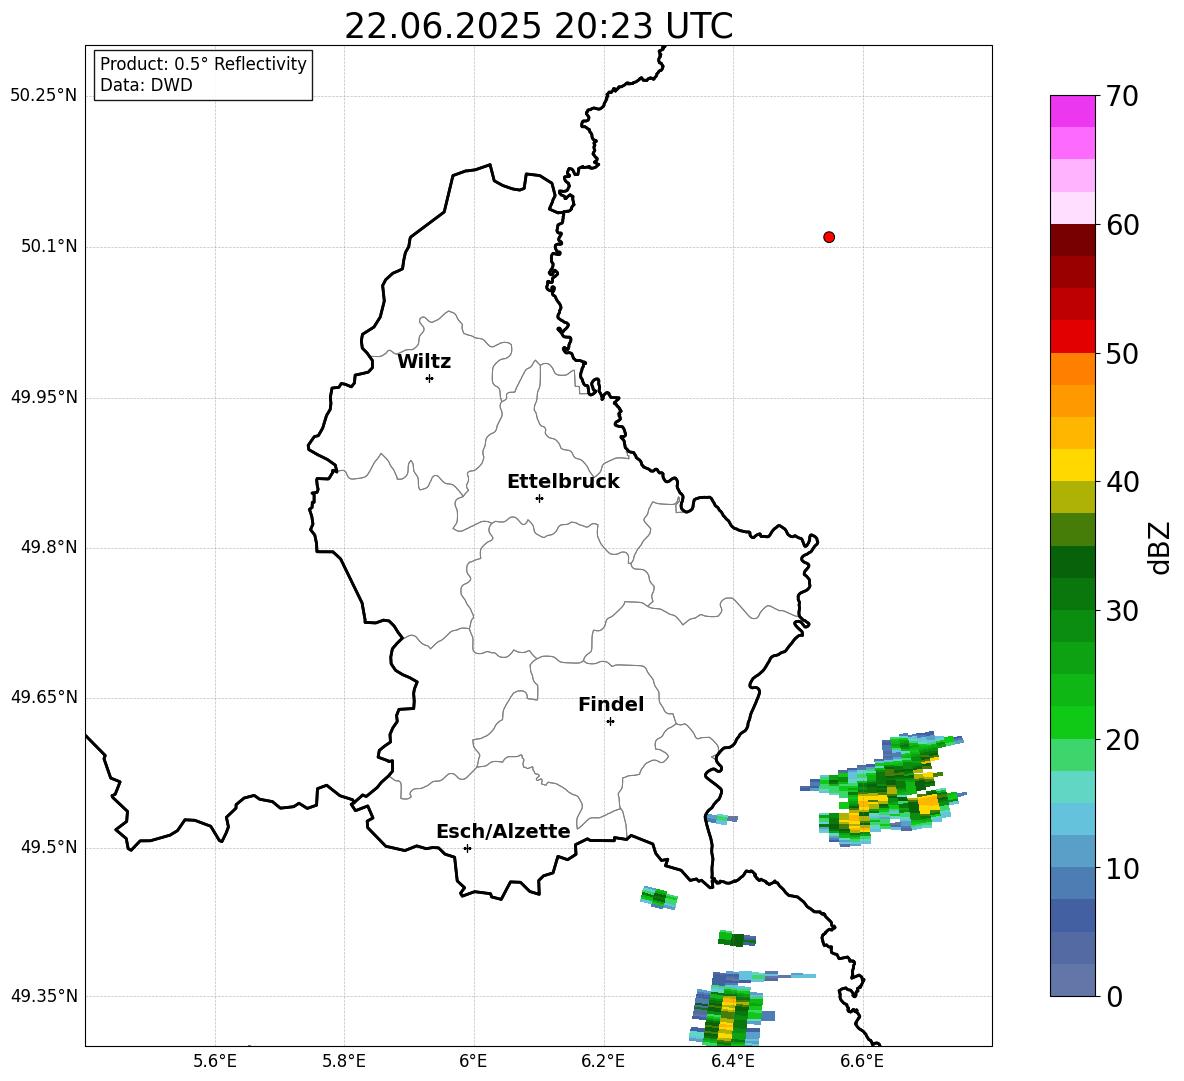Click the Esch/Alzette station cross marker

(x=467, y=848)
